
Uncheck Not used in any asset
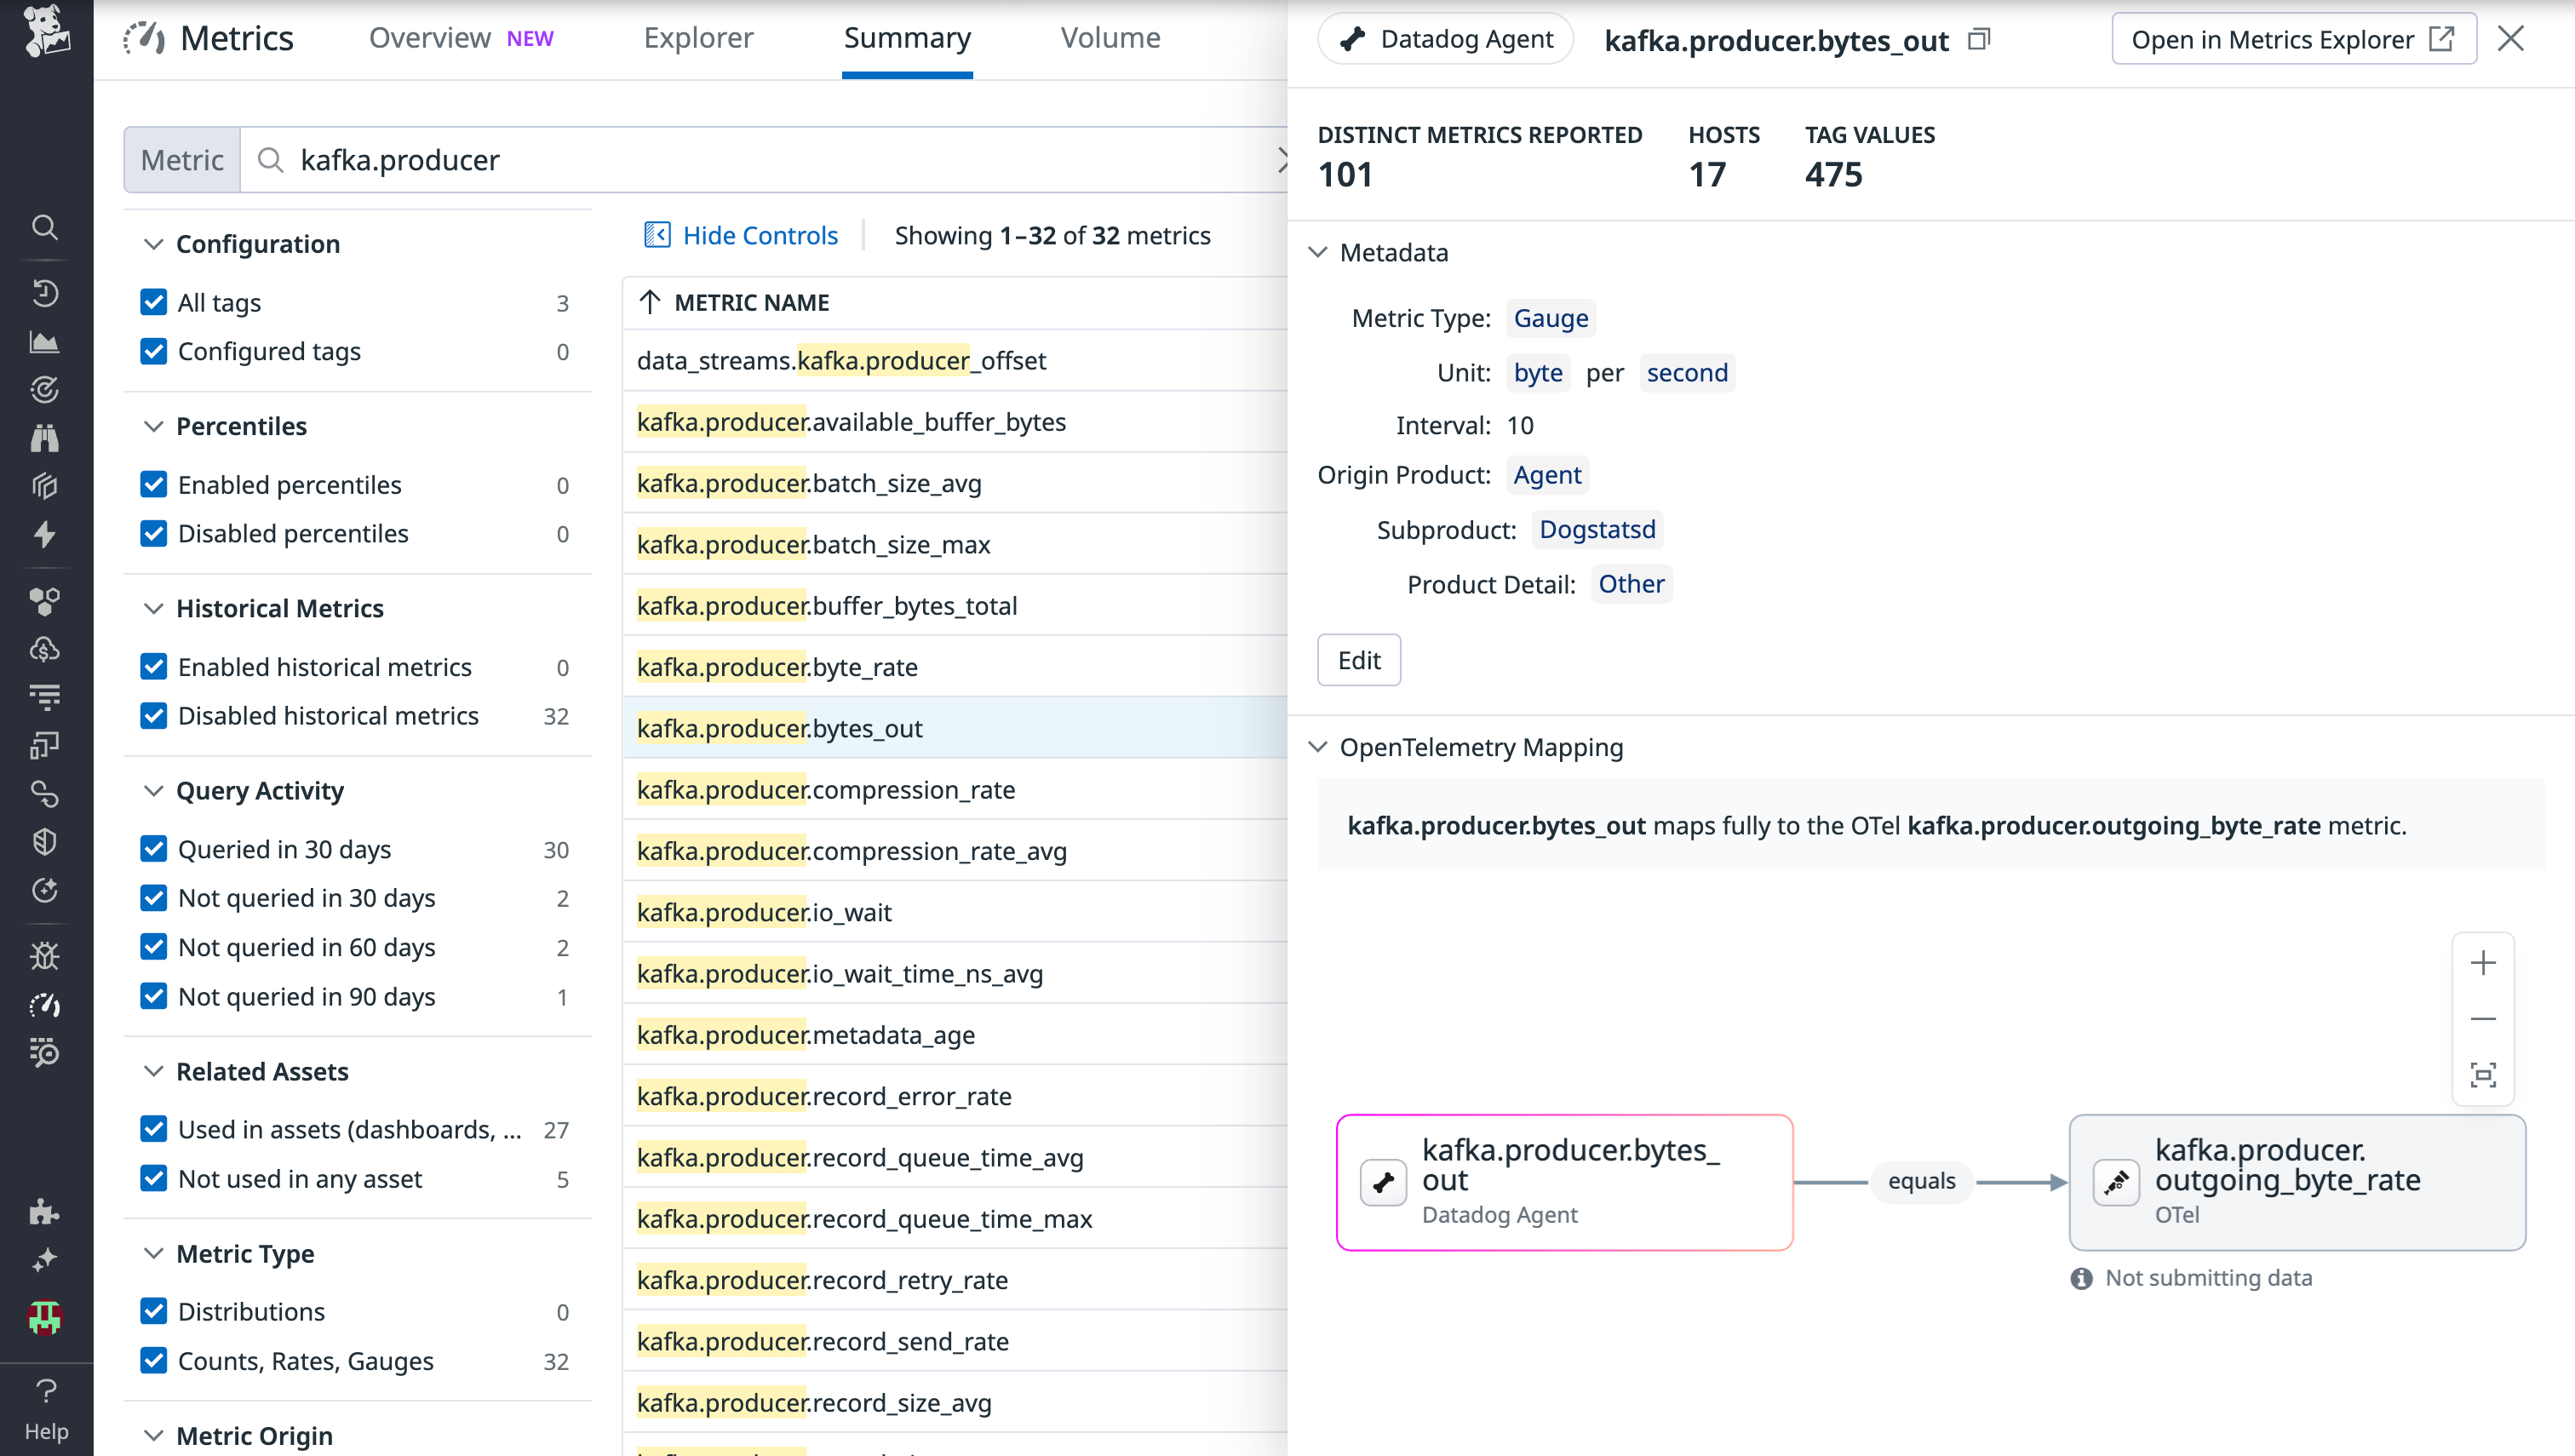pyautogui.click(x=155, y=1179)
